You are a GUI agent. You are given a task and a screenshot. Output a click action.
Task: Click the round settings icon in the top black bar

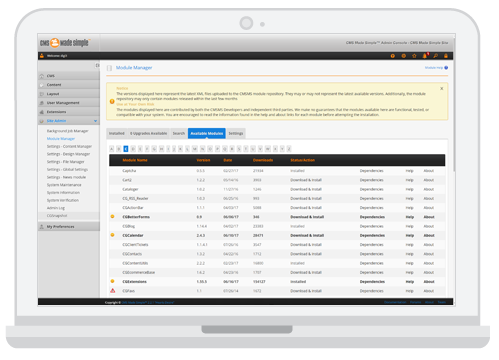404,56
